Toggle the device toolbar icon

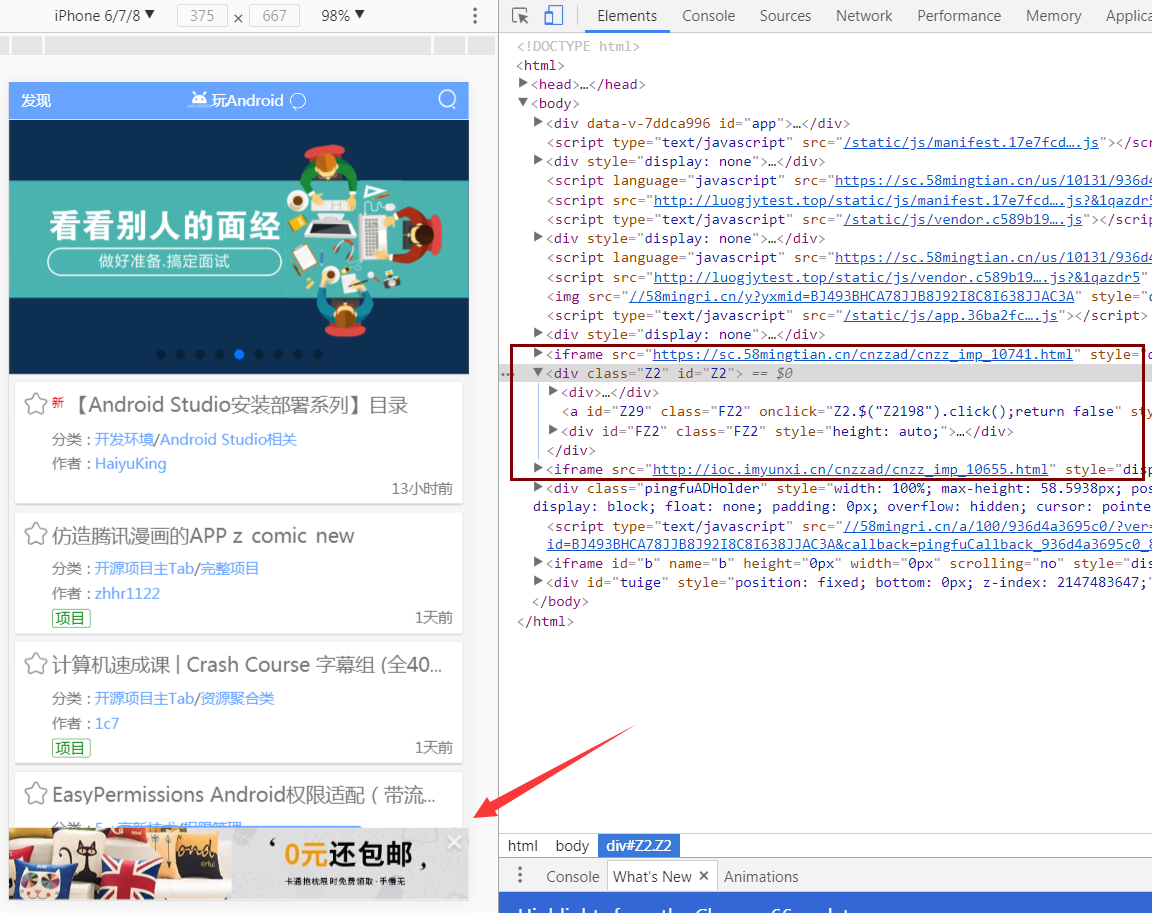[553, 15]
